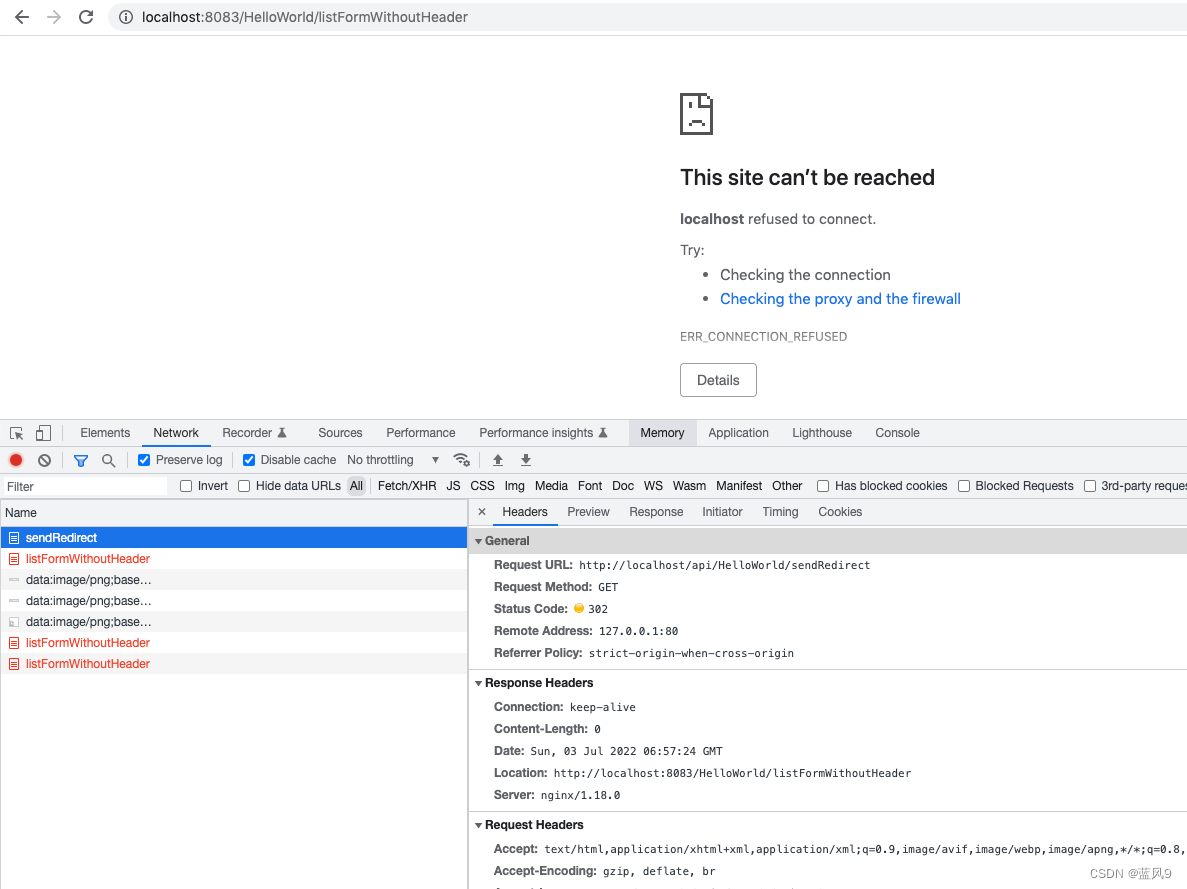Disable the Disable cache option
Viewport: 1187px width, 889px height.
tap(248, 459)
